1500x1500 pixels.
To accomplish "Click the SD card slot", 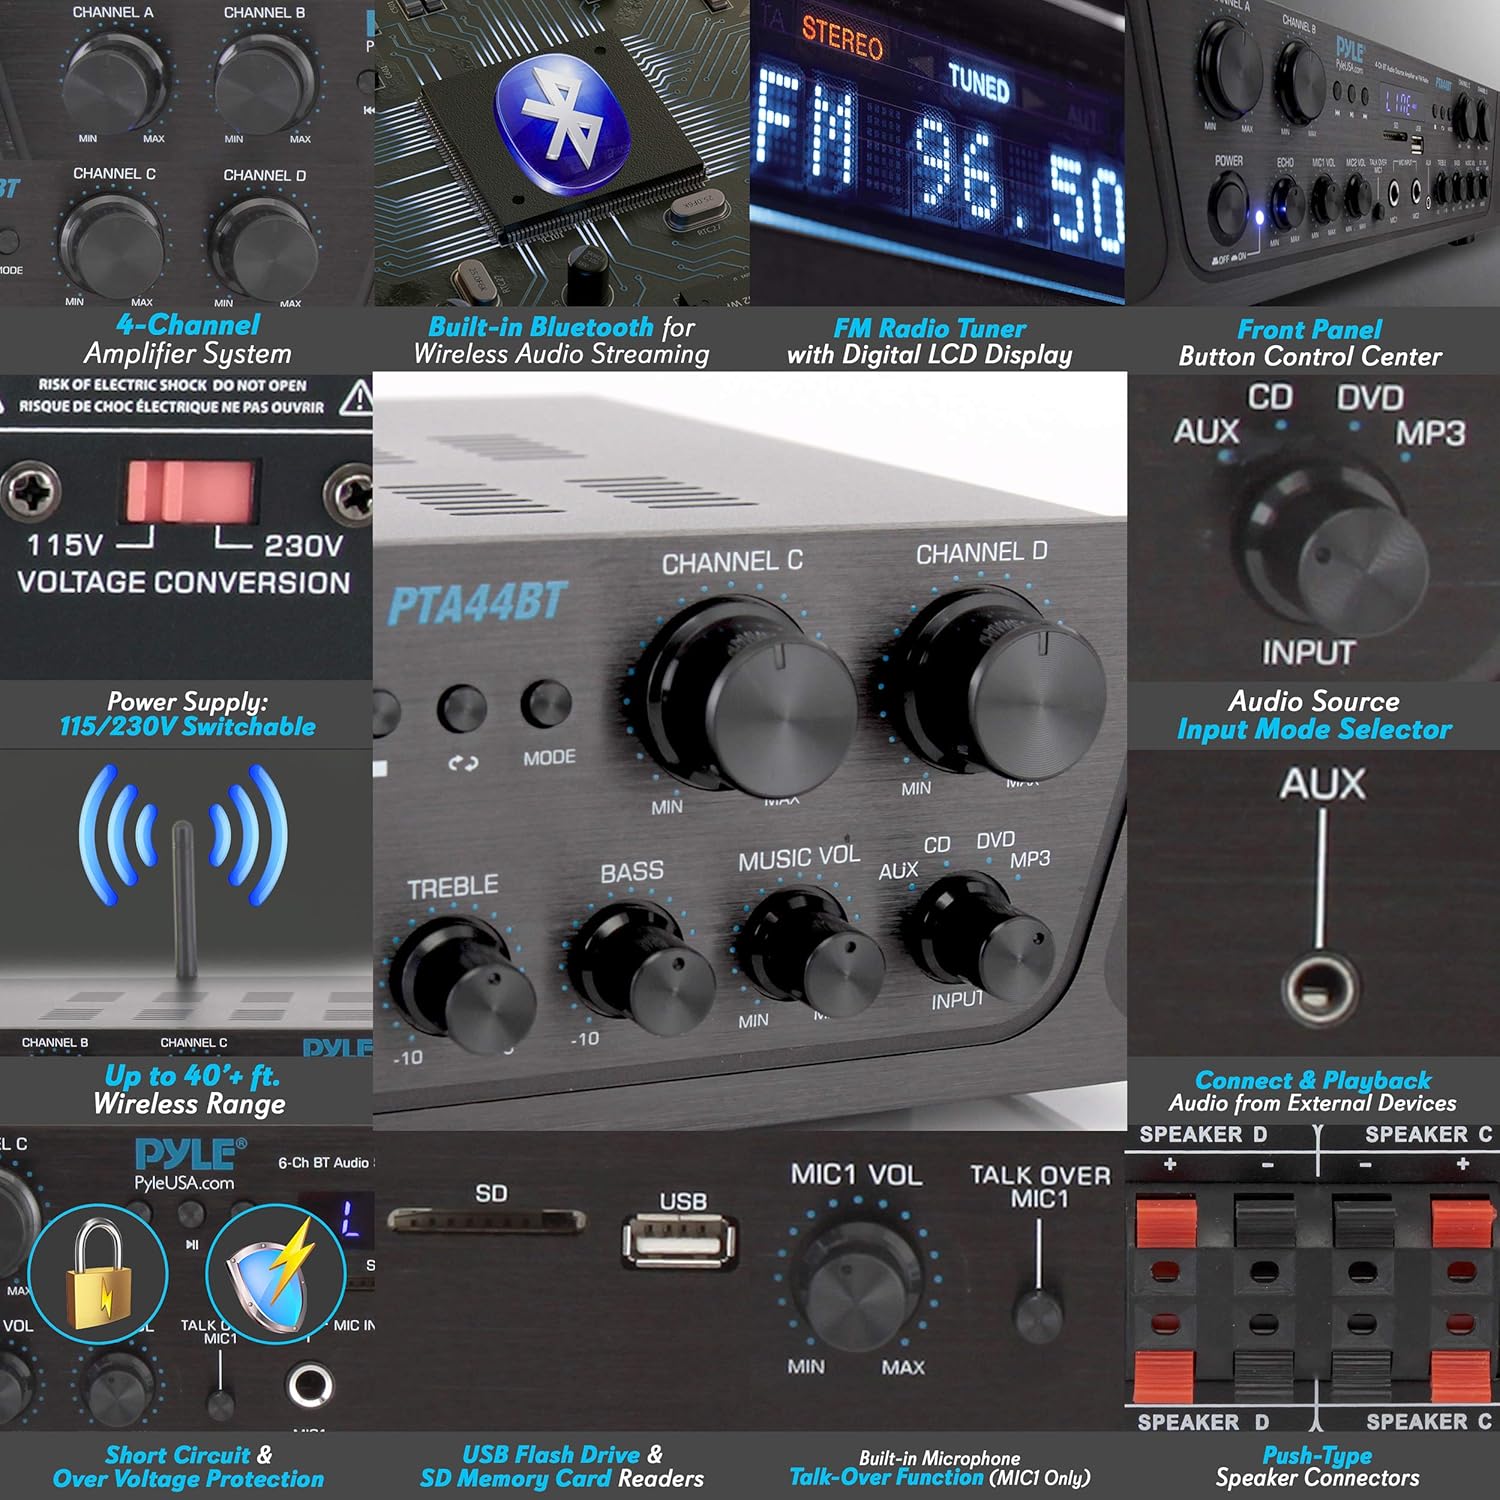I will [x=486, y=1221].
